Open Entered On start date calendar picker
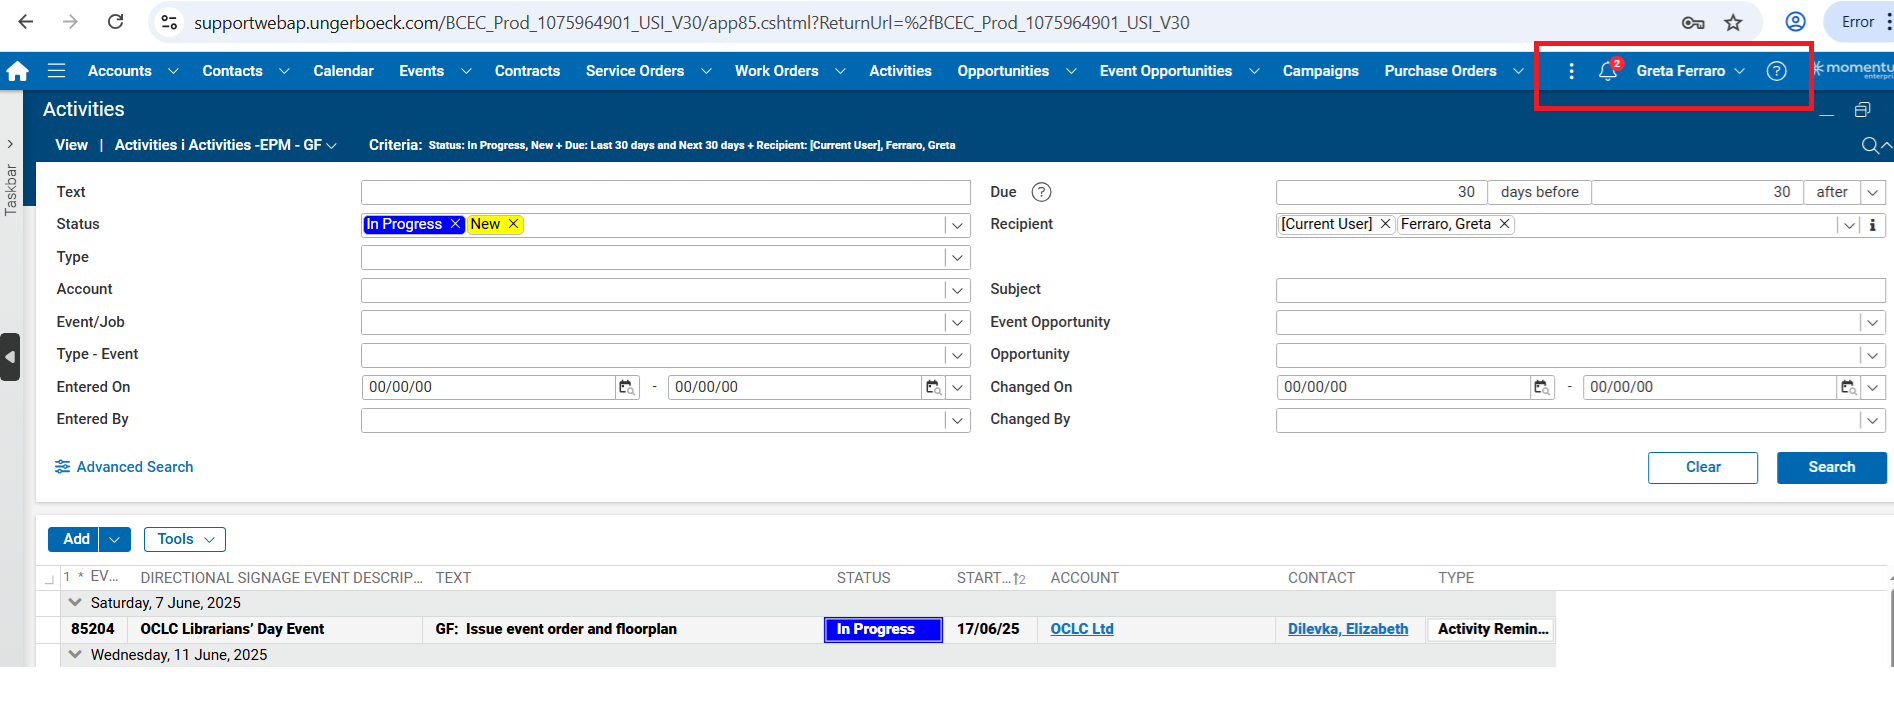The width and height of the screenshot is (1894, 706). (x=627, y=387)
